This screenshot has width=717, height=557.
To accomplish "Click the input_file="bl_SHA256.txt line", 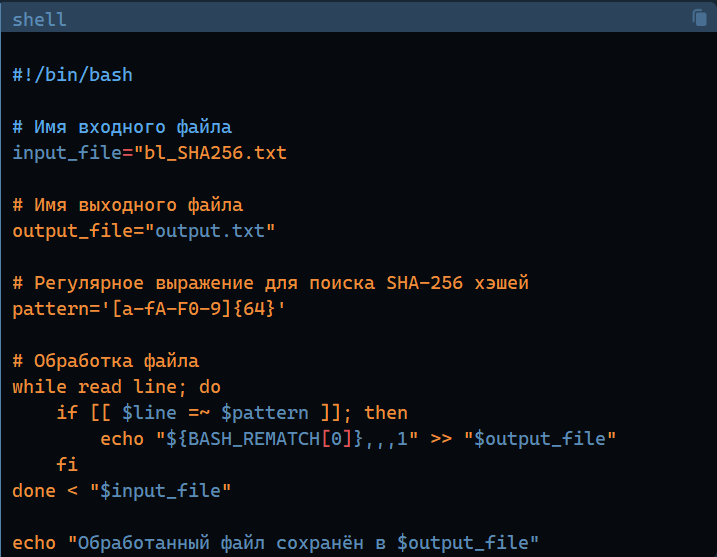I will click(150, 153).
